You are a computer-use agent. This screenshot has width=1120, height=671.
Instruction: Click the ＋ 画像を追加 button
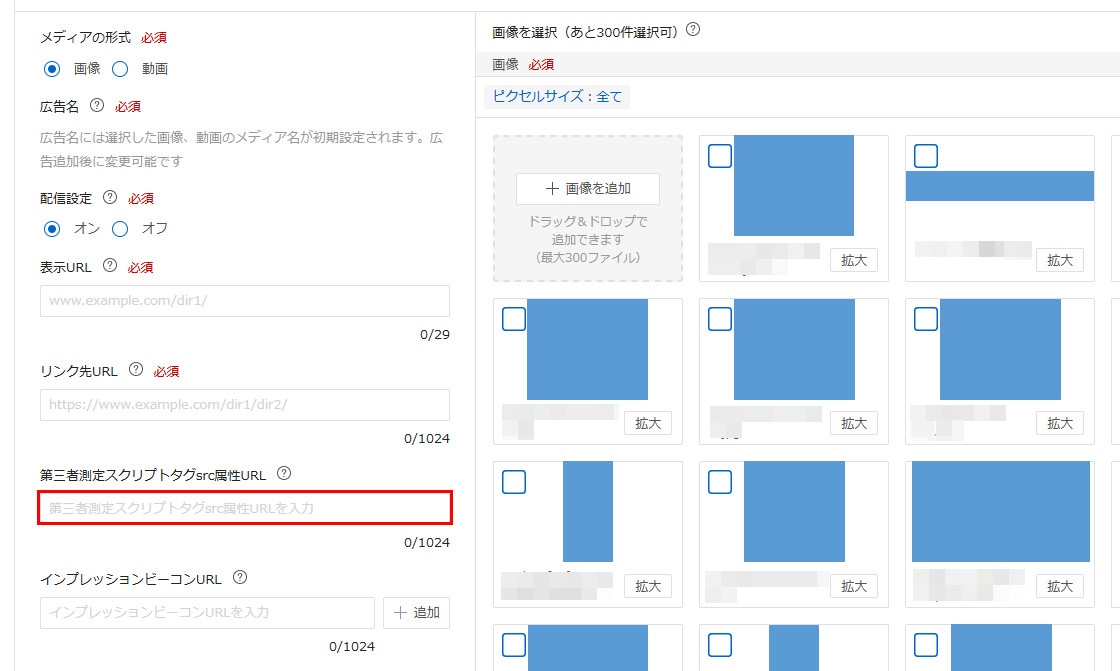[x=588, y=189]
